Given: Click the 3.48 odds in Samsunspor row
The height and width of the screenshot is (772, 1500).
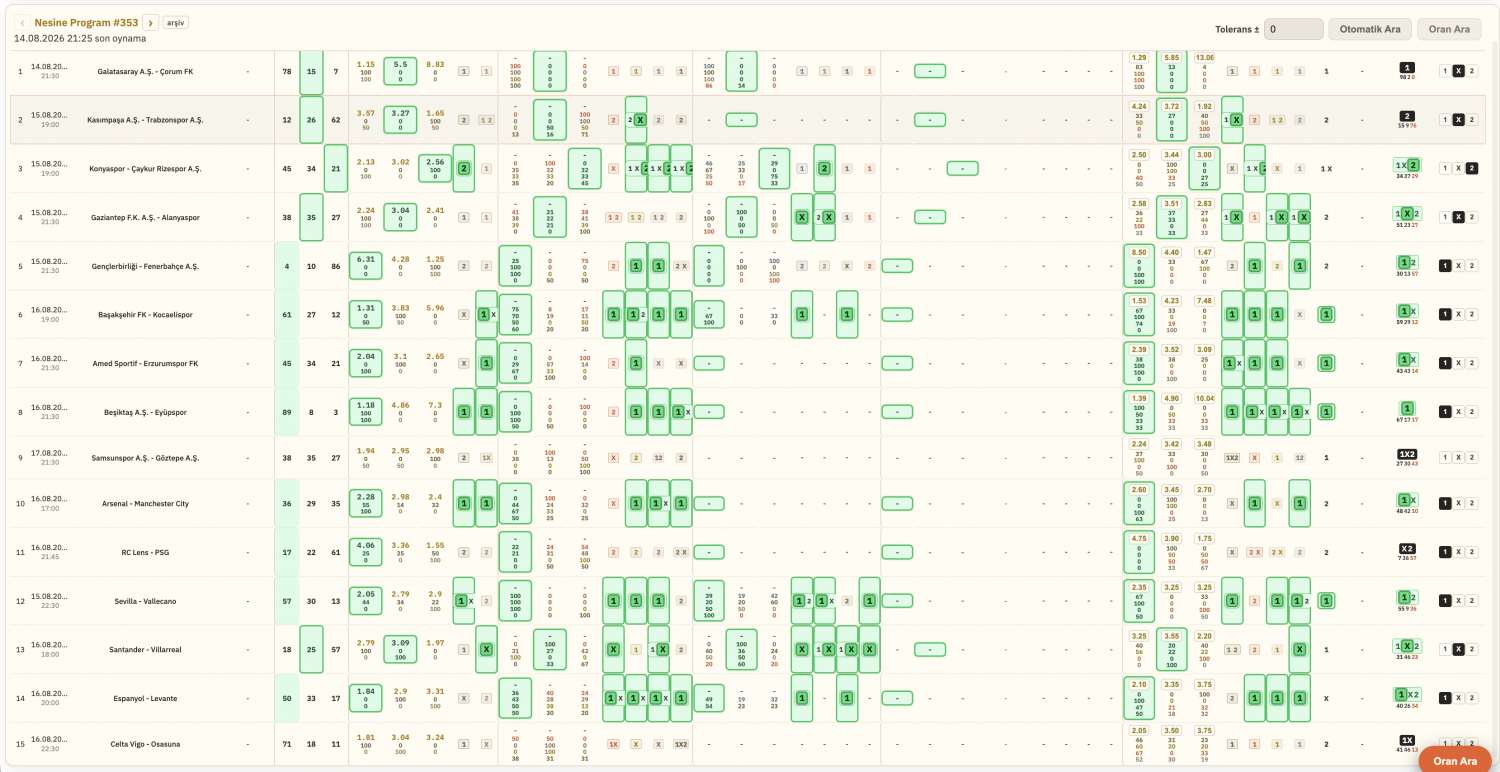Looking at the screenshot, I should [1205, 444].
